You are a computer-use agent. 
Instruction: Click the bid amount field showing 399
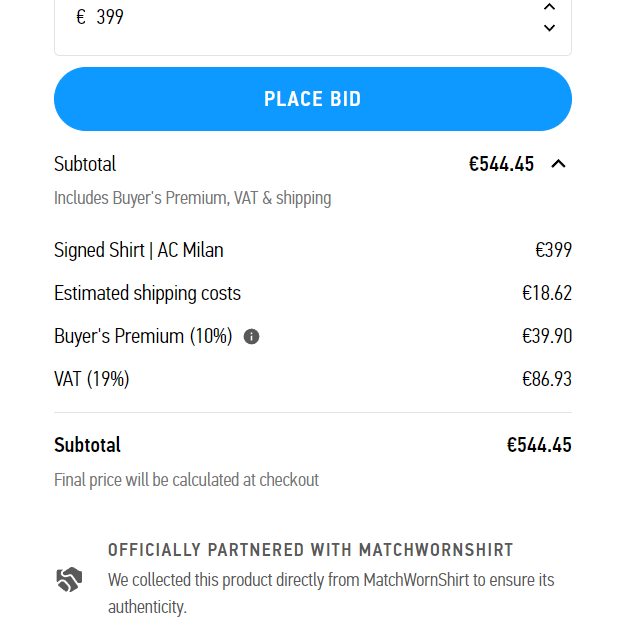click(x=313, y=24)
